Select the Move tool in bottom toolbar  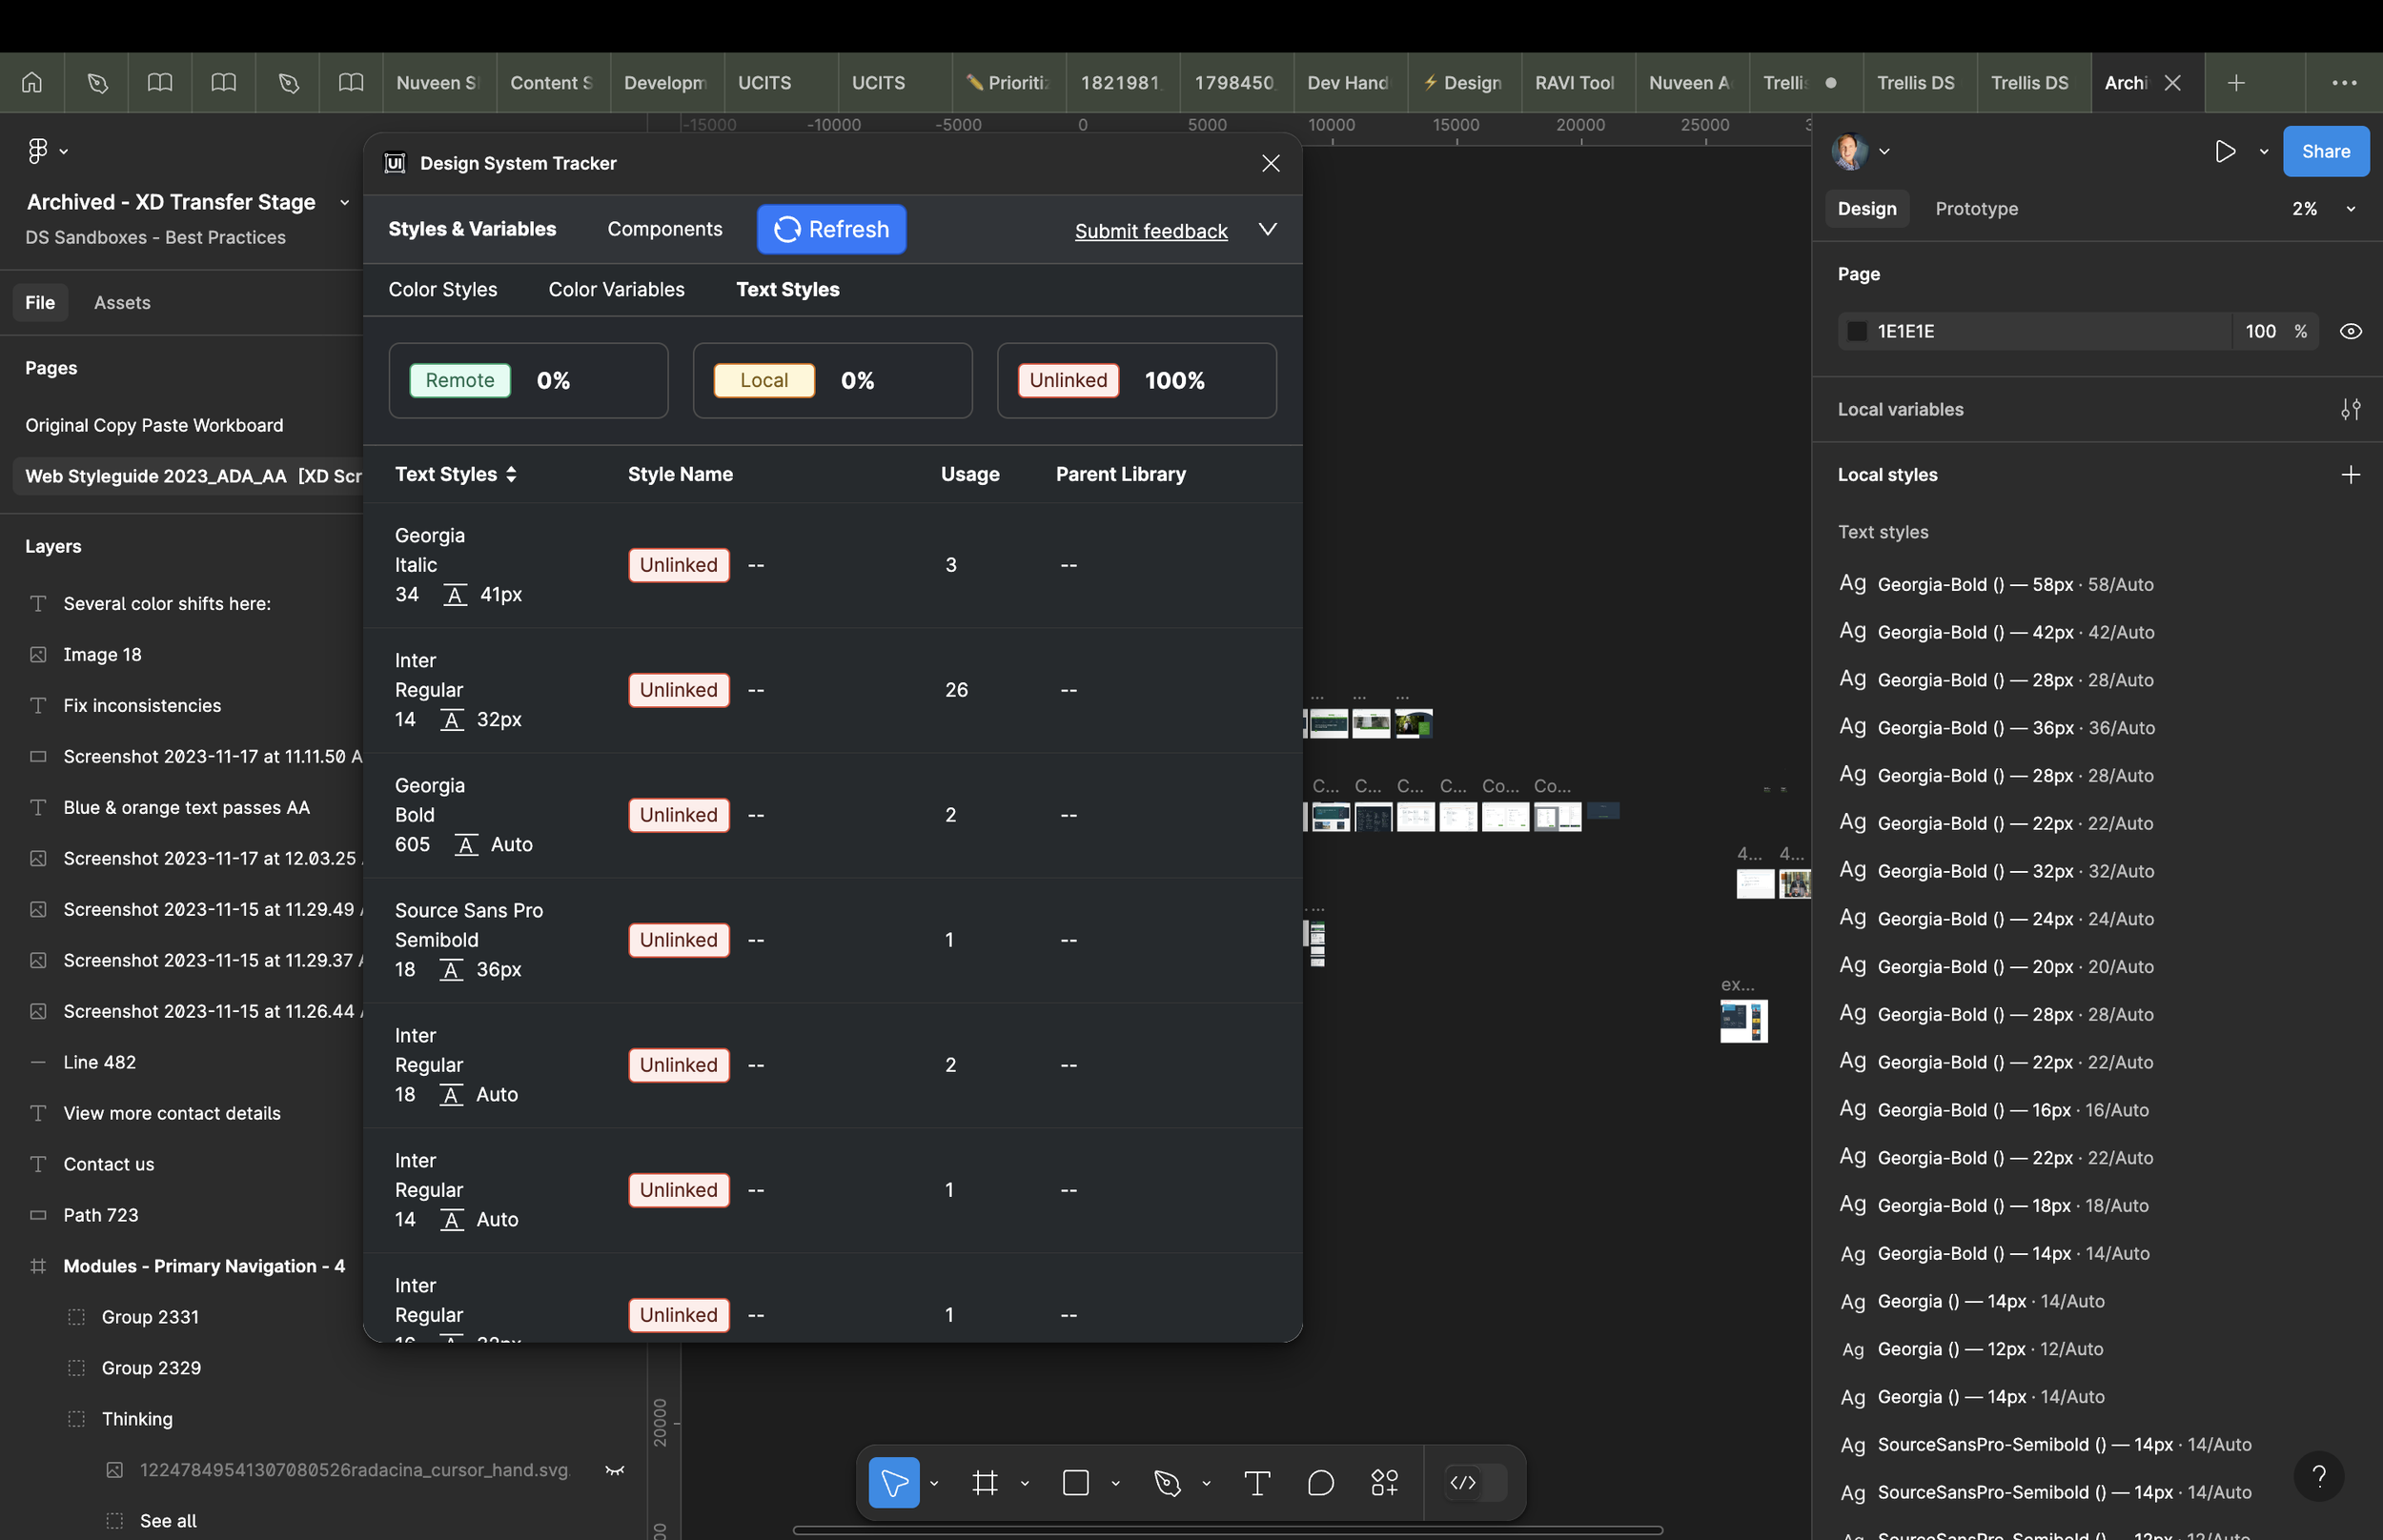tap(894, 1482)
